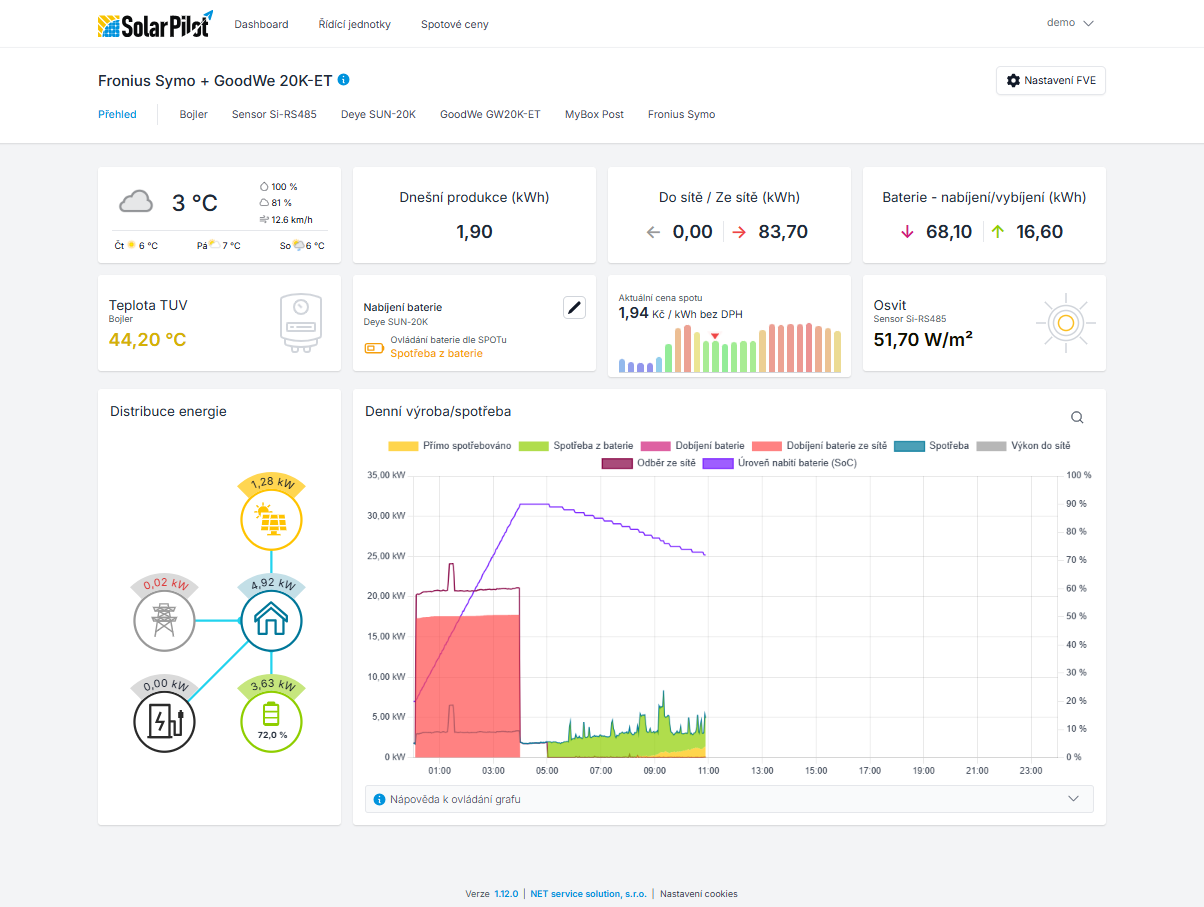Click the house consumption icon
1204x907 pixels.
coord(271,621)
